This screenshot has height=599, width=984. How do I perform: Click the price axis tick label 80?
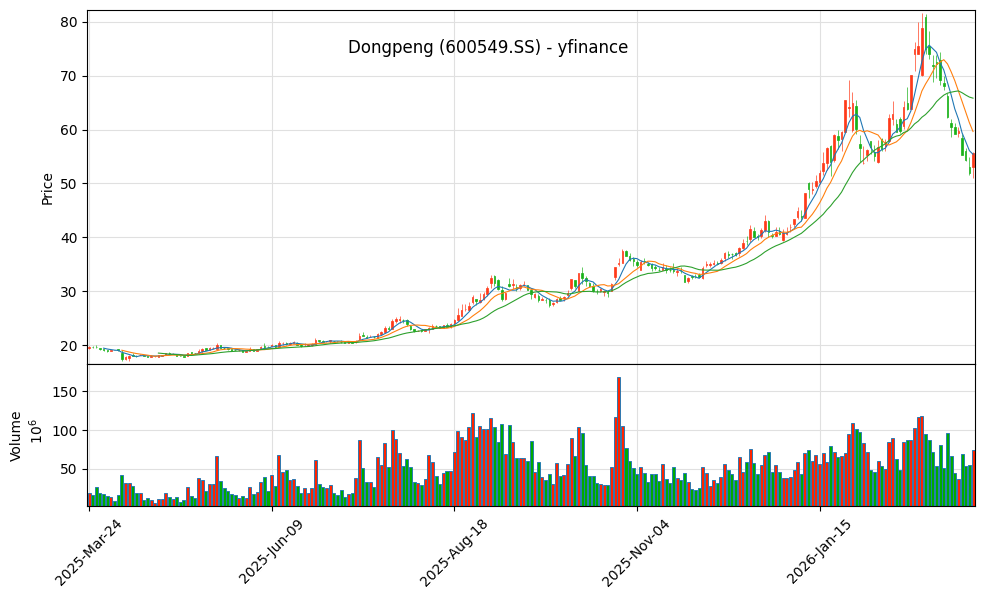(x=68, y=23)
